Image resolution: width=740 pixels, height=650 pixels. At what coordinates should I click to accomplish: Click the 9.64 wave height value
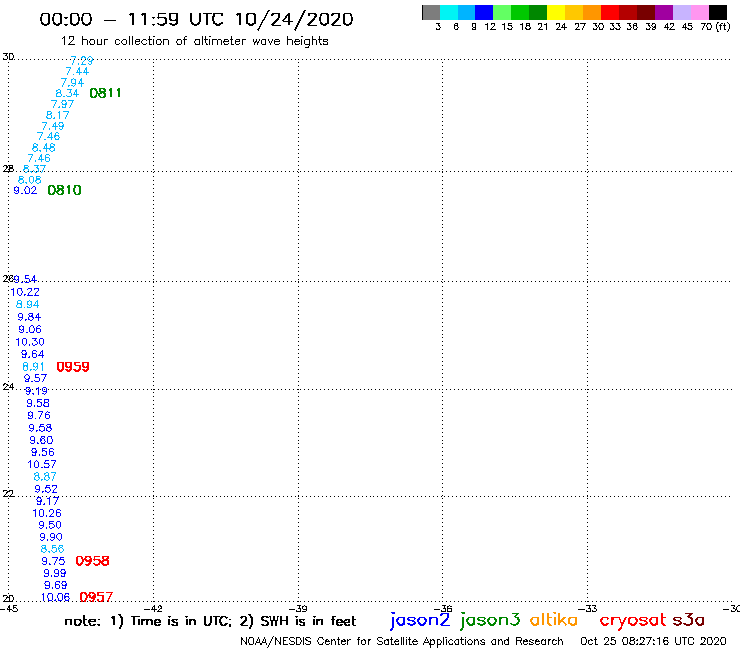click(33, 354)
